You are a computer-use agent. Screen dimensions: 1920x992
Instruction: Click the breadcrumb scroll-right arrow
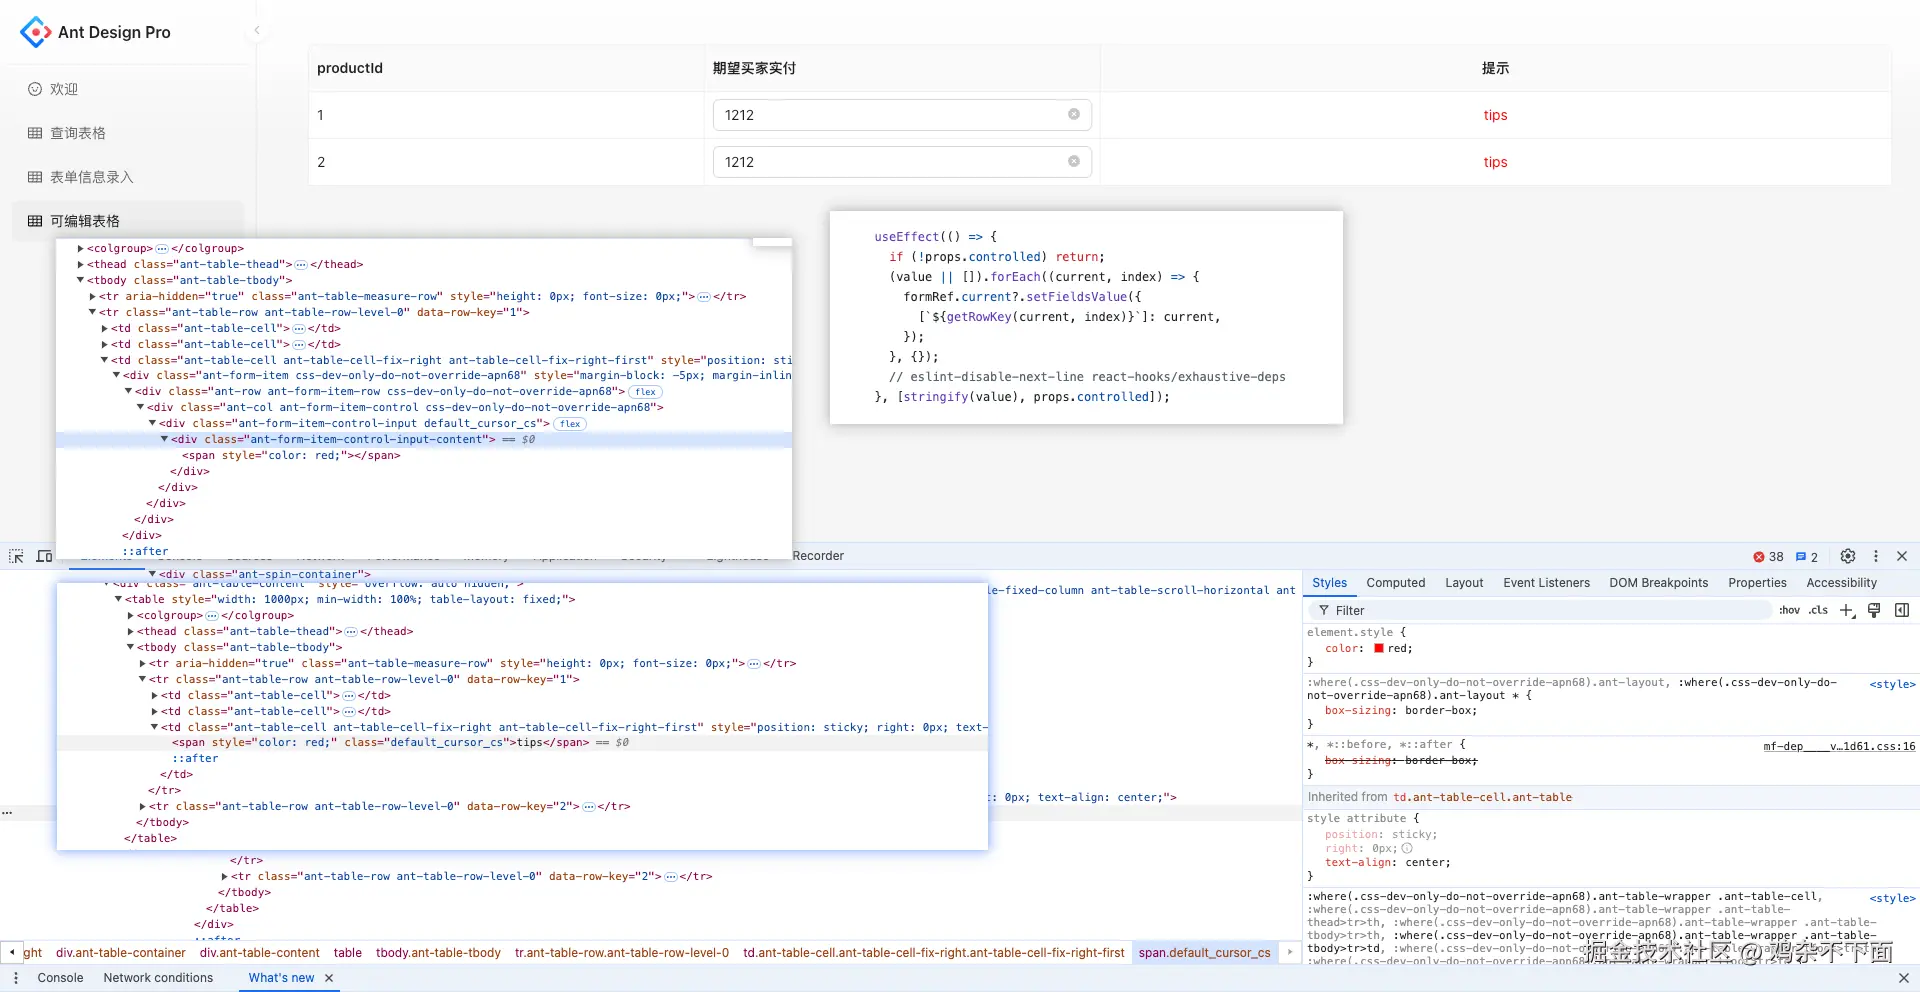pos(1290,952)
